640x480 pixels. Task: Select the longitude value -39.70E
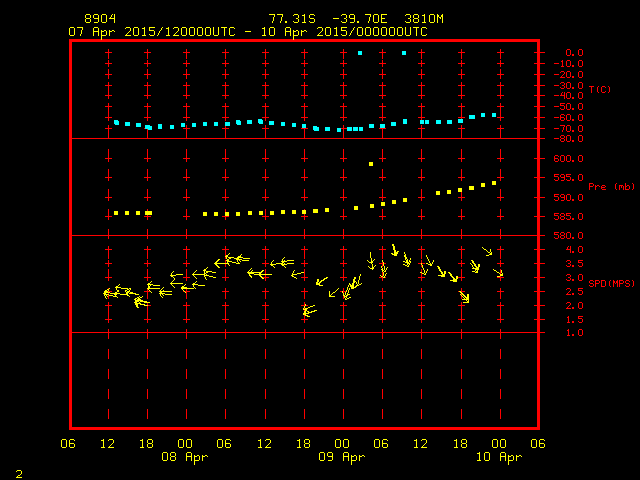point(359,19)
